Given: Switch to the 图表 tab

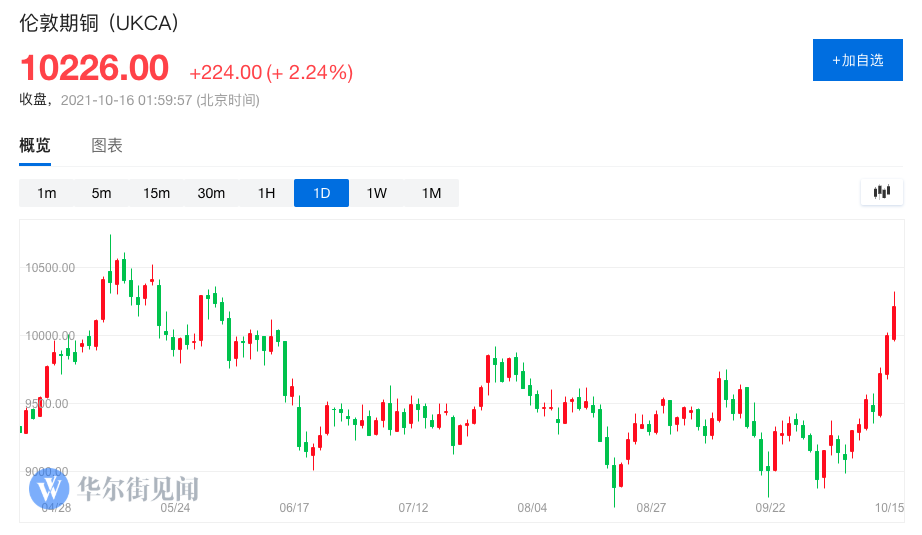Looking at the screenshot, I should tap(106, 145).
